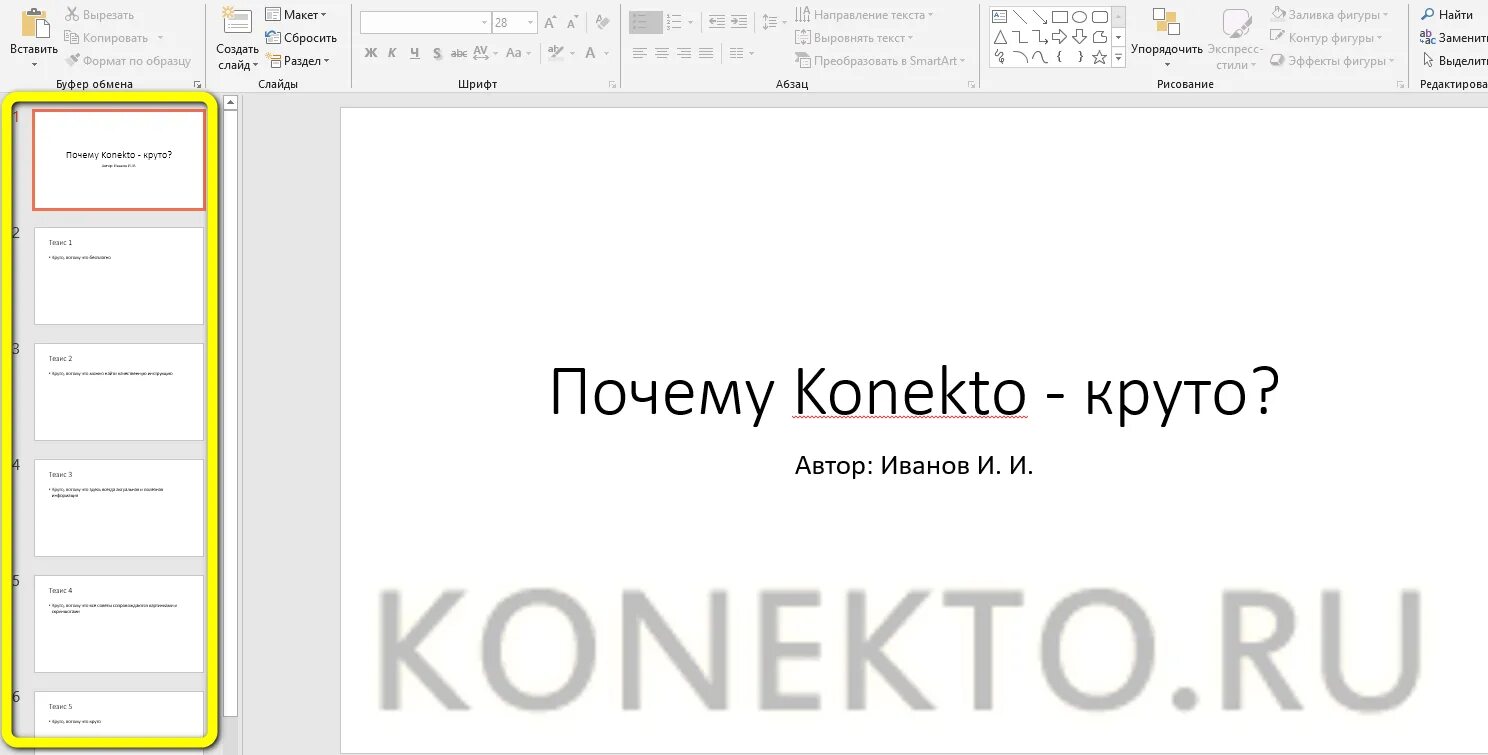Select slide 4 thumbnail Тезис 3
Screen dimensions: 1488x755
coord(119,508)
